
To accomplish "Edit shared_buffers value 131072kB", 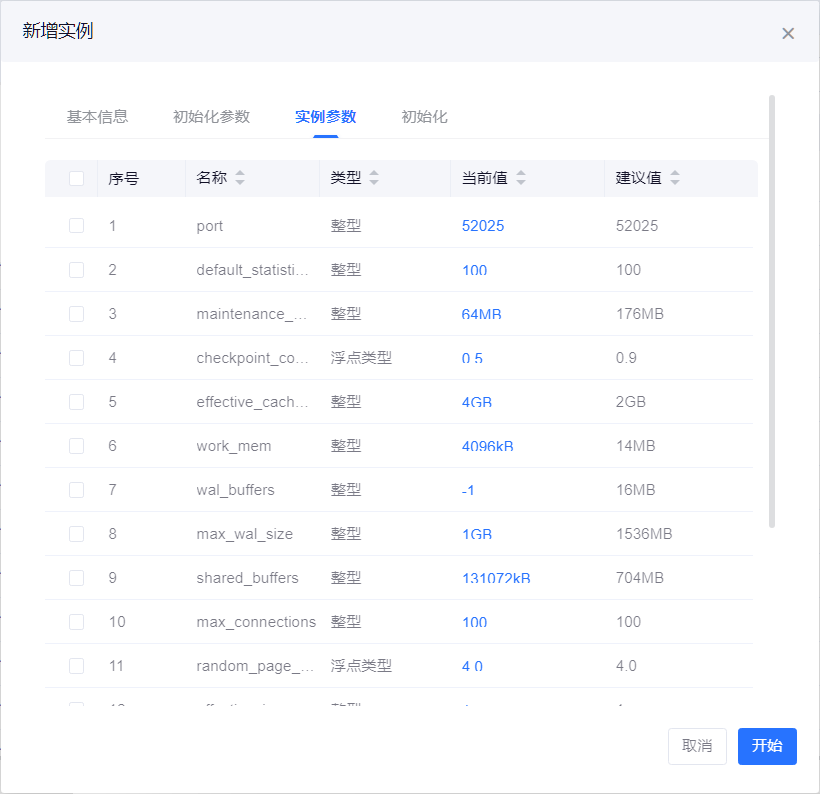I will click(x=496, y=578).
